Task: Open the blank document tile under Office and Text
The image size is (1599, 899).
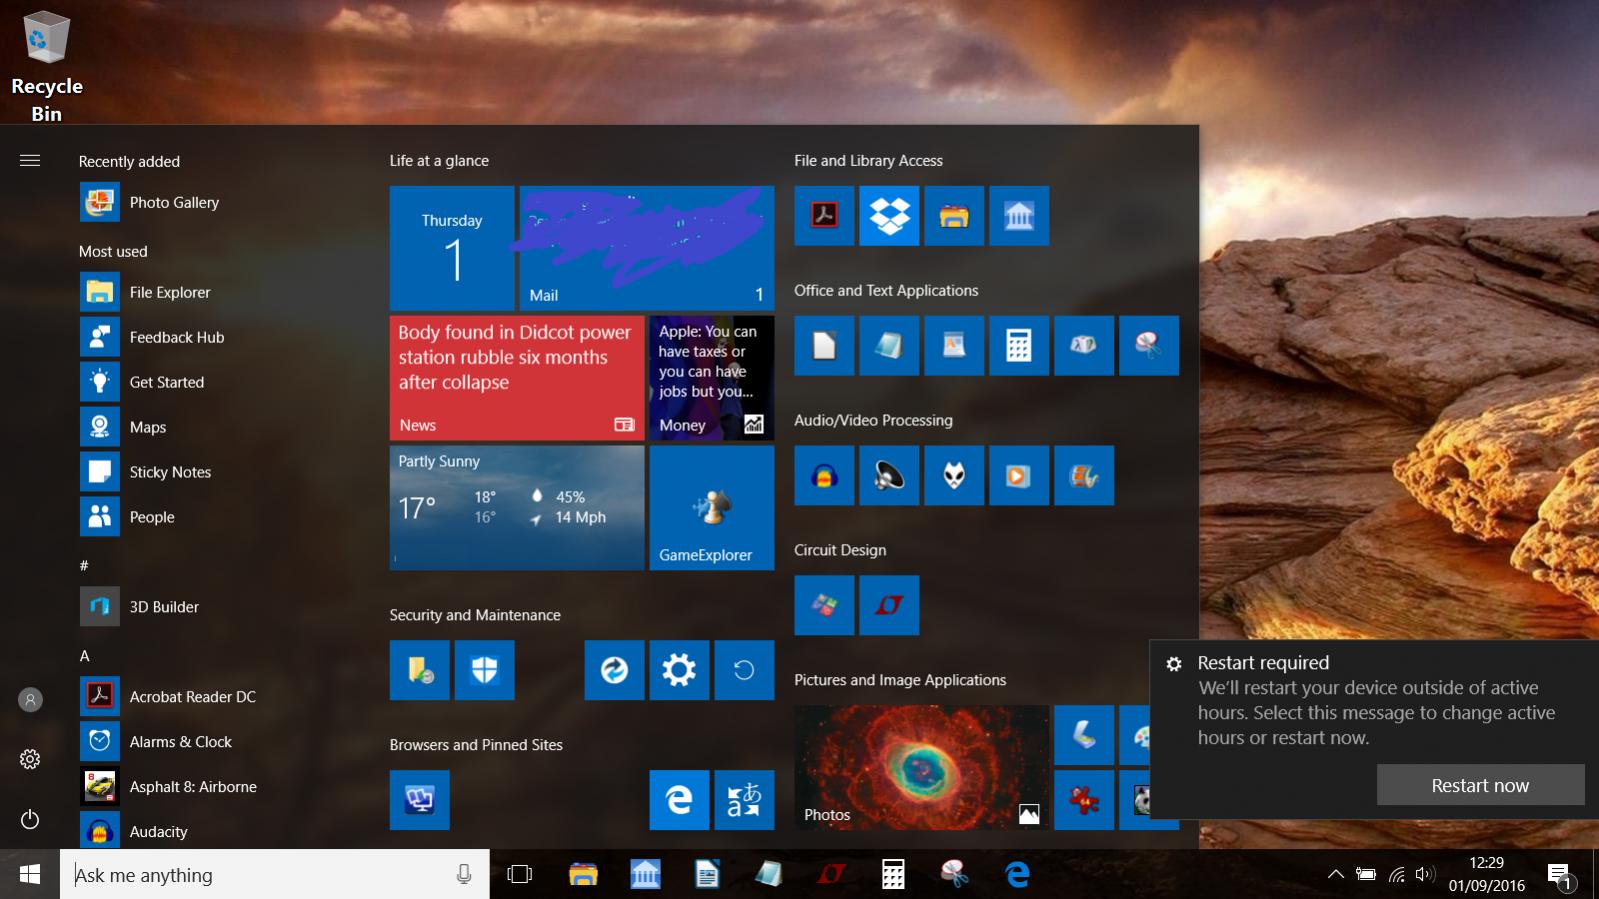Action: coord(824,345)
